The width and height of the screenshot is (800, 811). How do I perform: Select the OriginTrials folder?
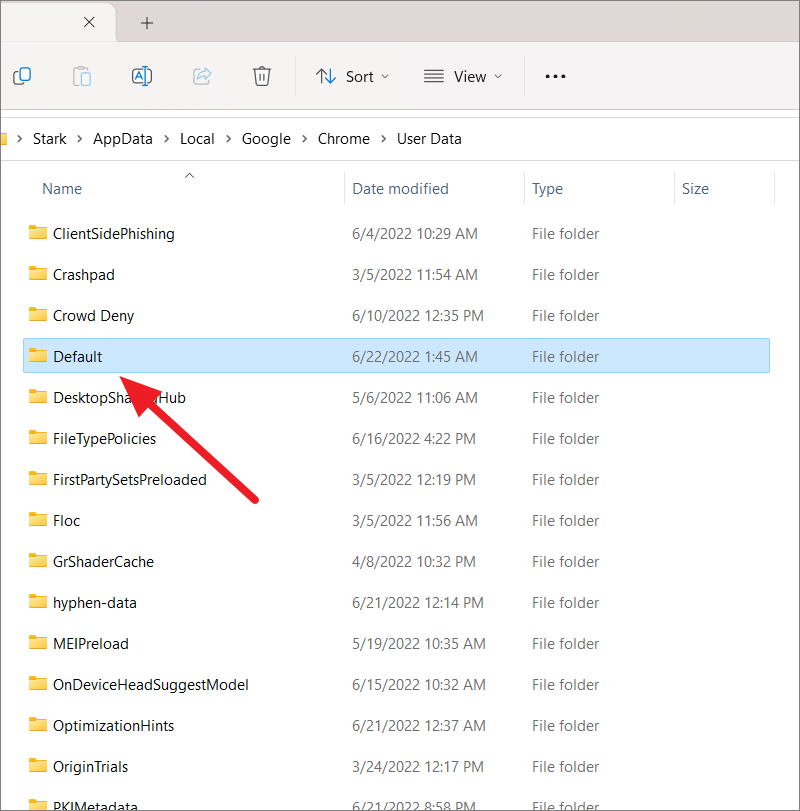click(396, 767)
